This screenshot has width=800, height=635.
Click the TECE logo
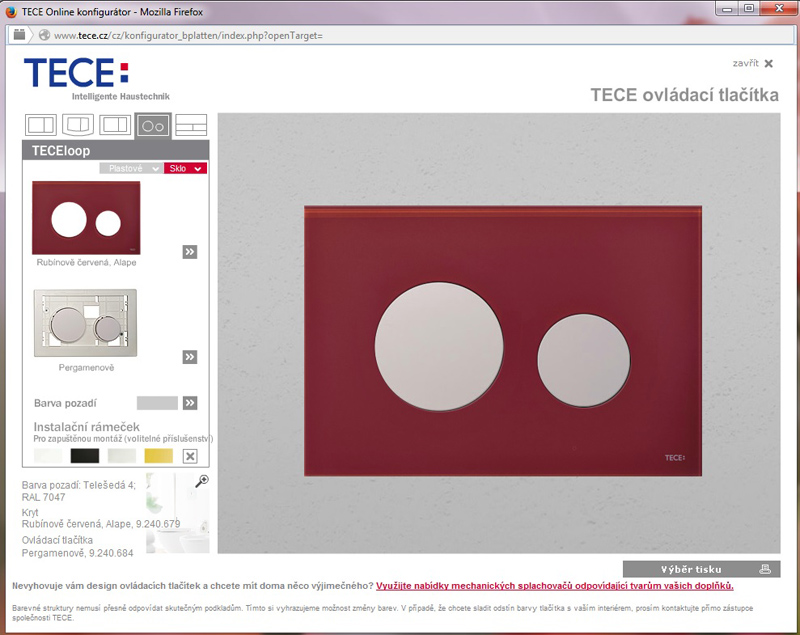(77, 72)
